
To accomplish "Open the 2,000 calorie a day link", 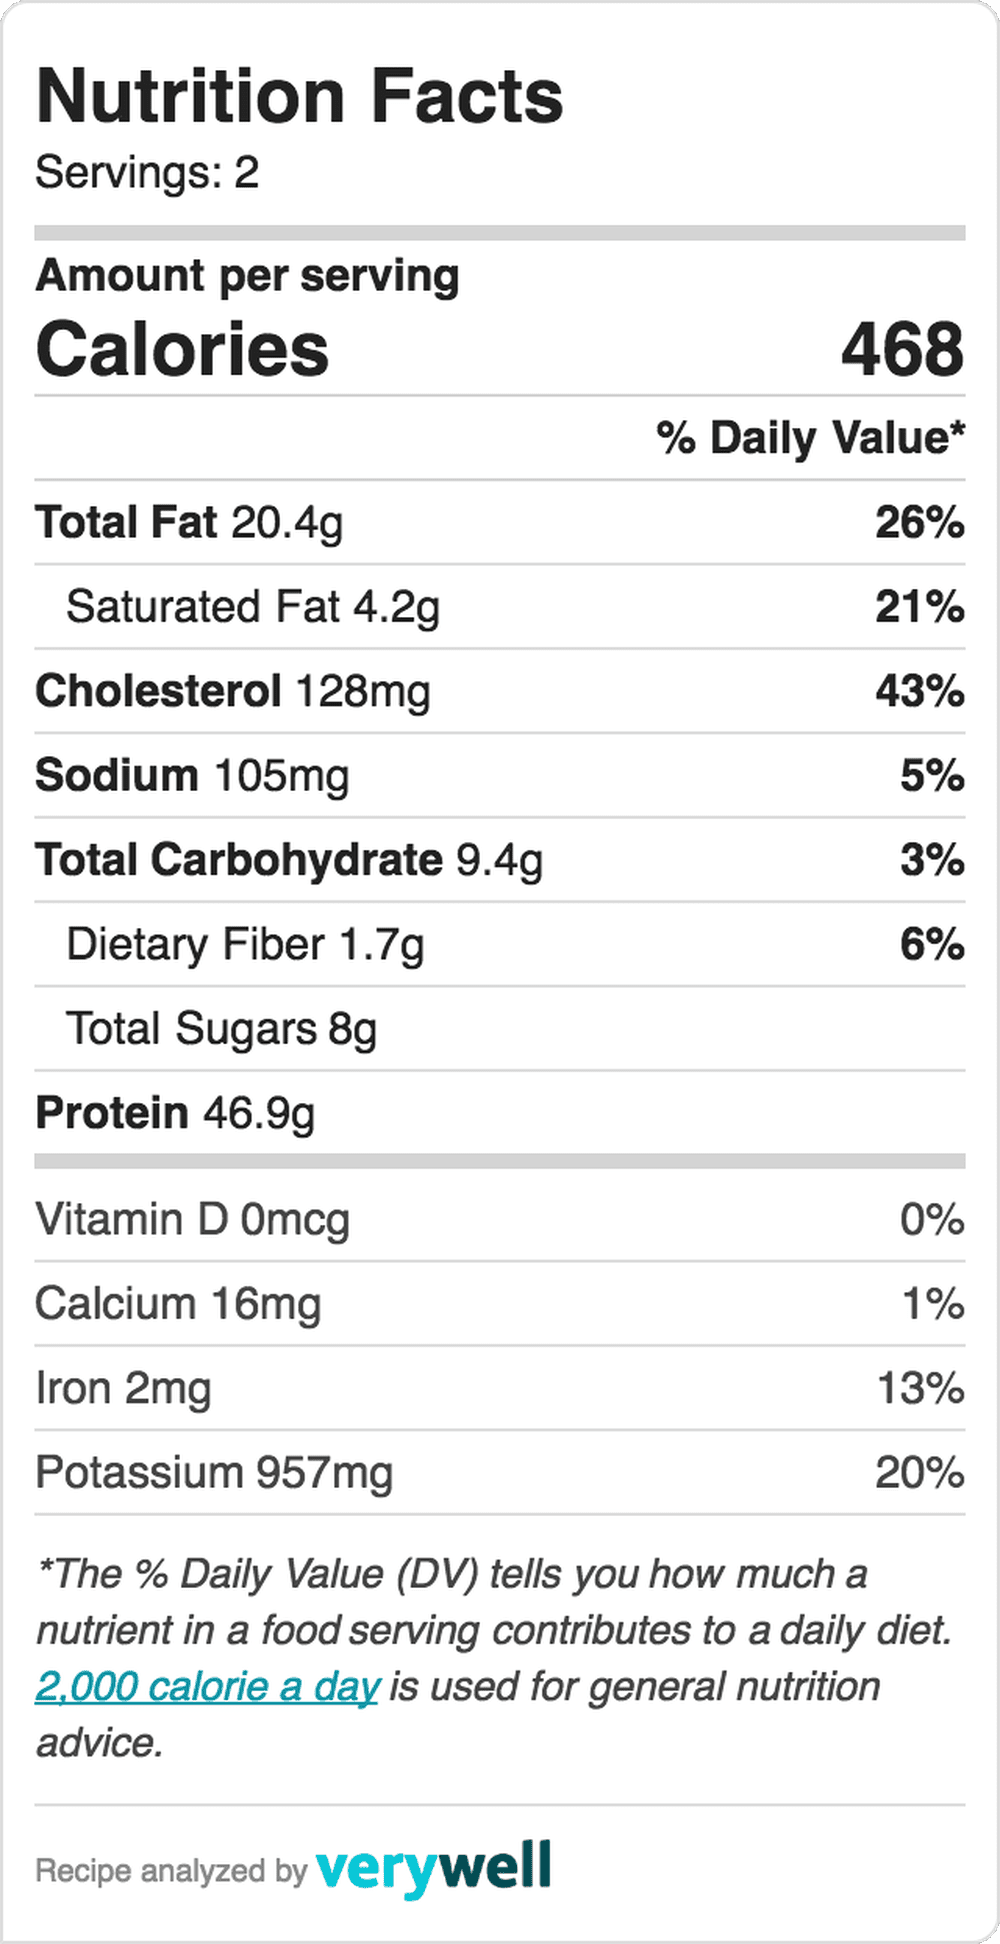I will (207, 1687).
